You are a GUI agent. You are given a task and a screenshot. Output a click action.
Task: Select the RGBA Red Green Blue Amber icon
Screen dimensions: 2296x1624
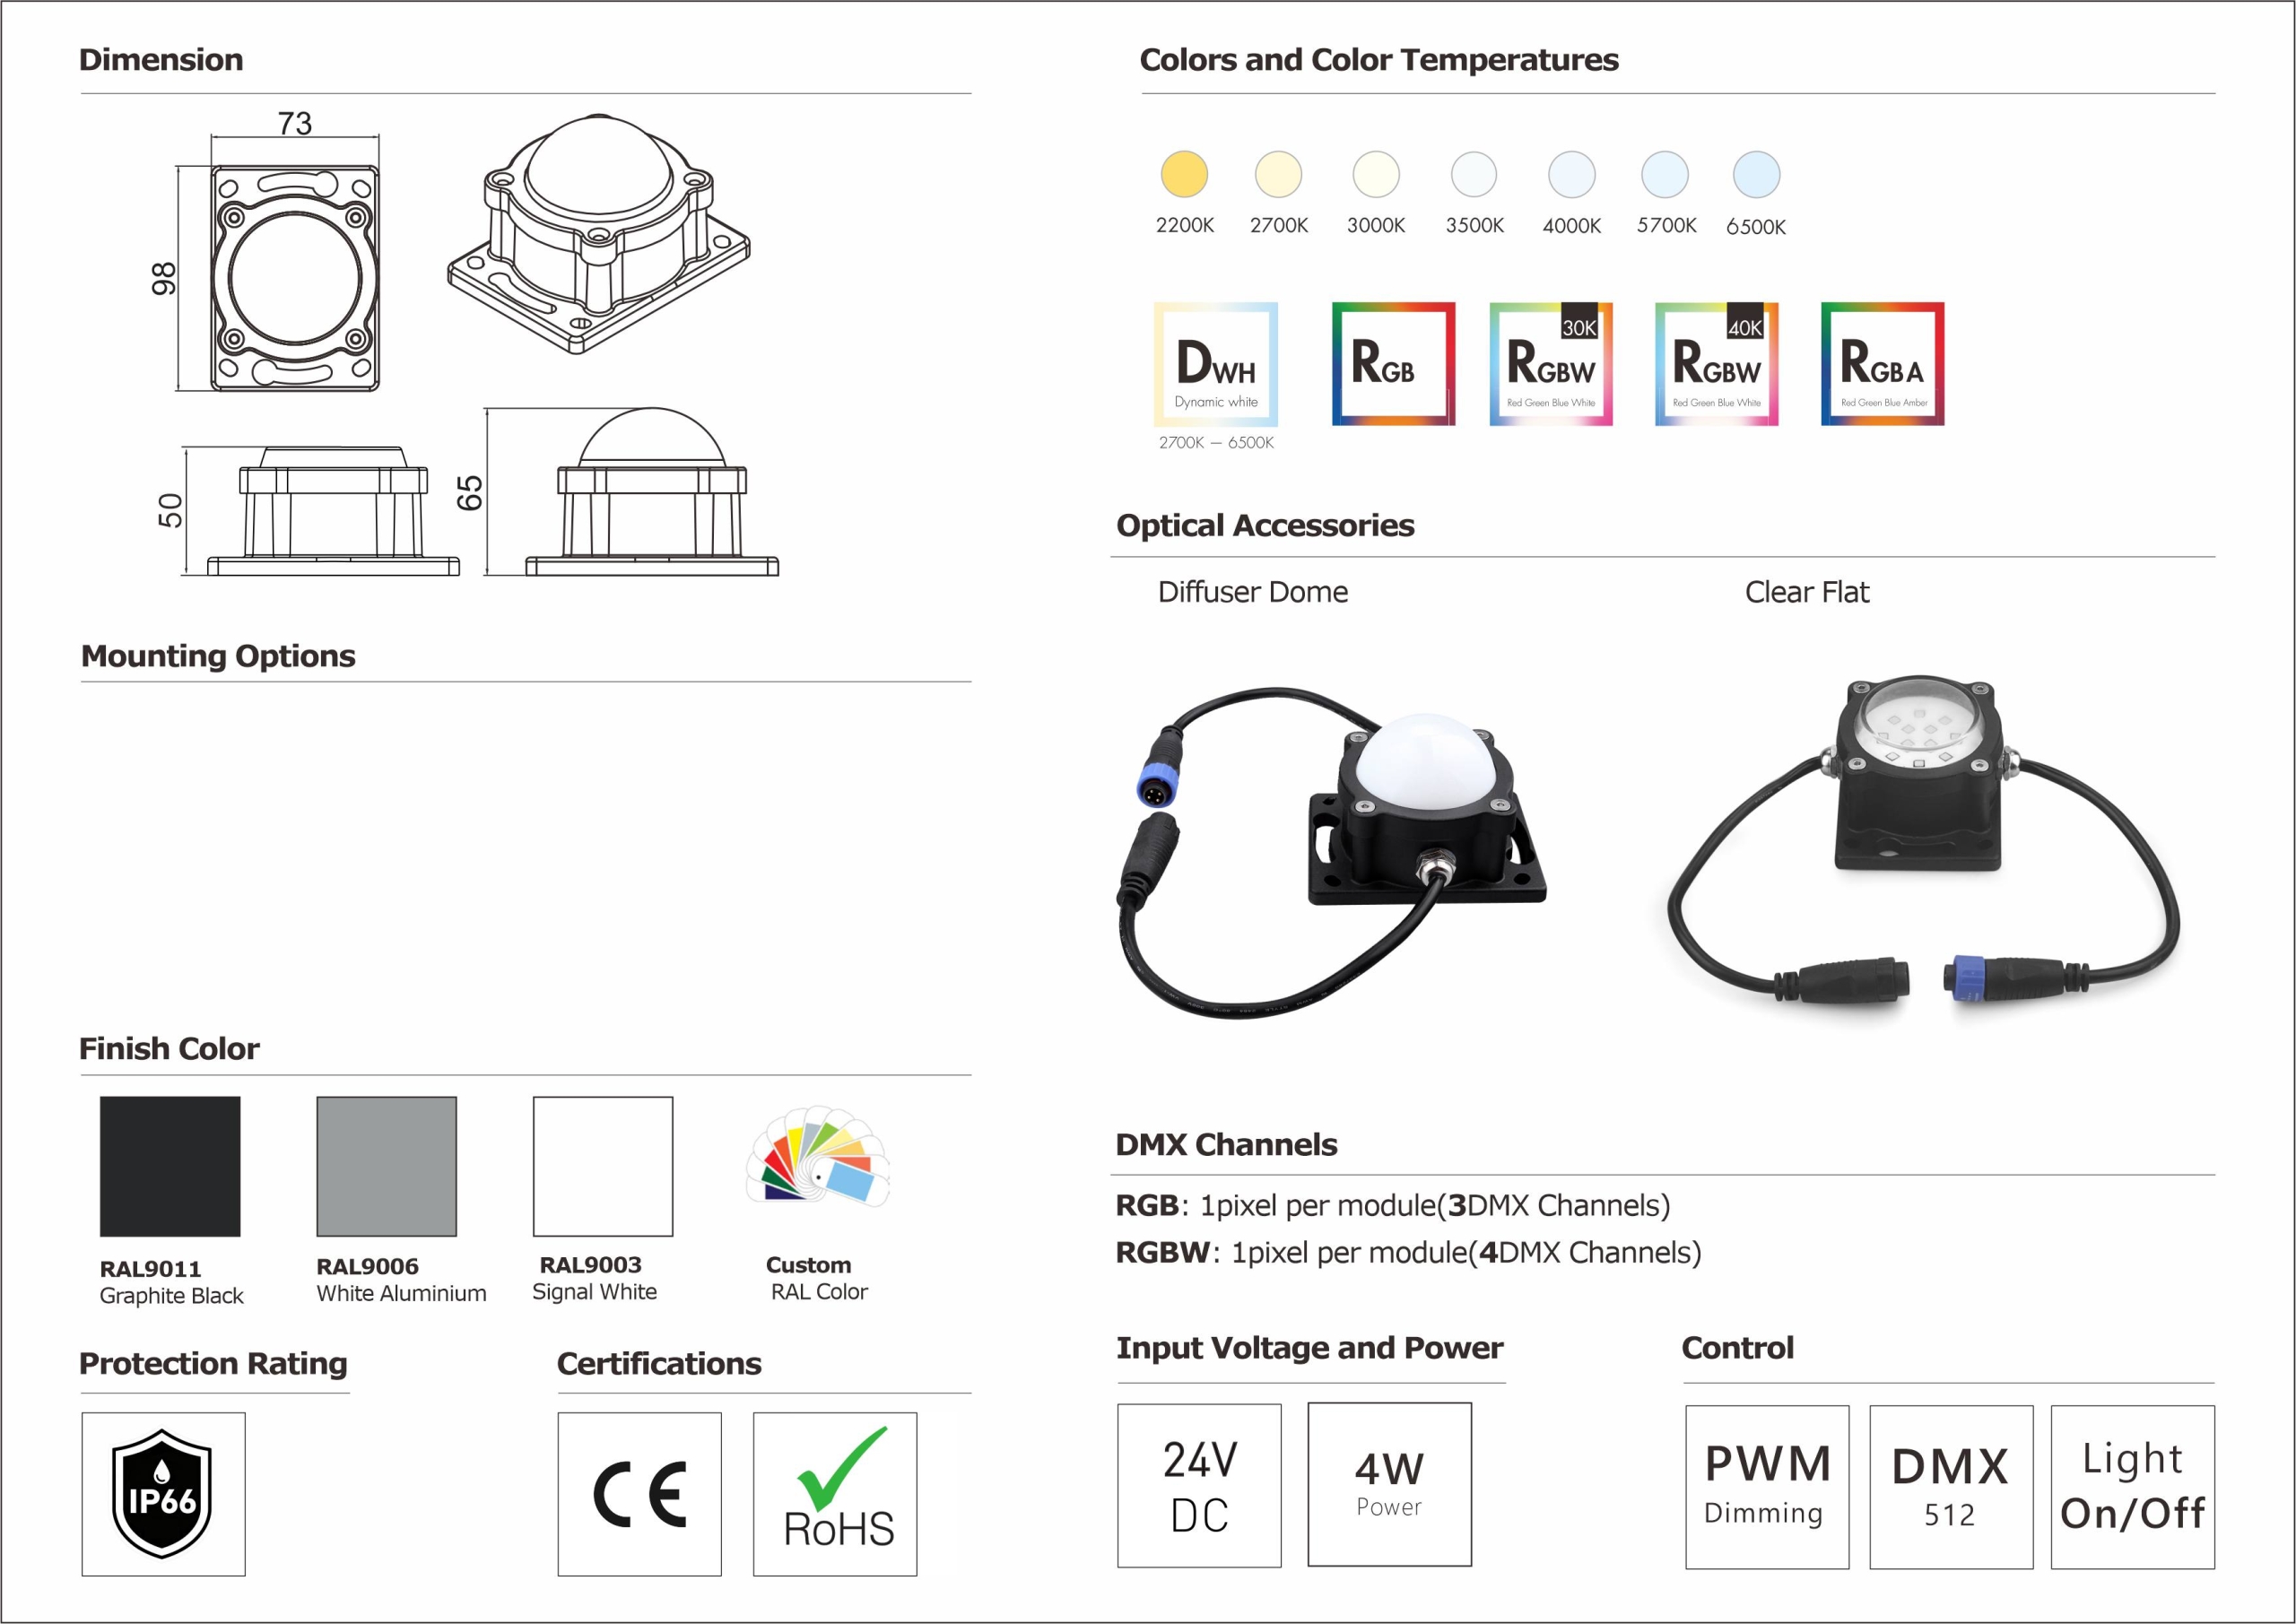coord(1882,364)
